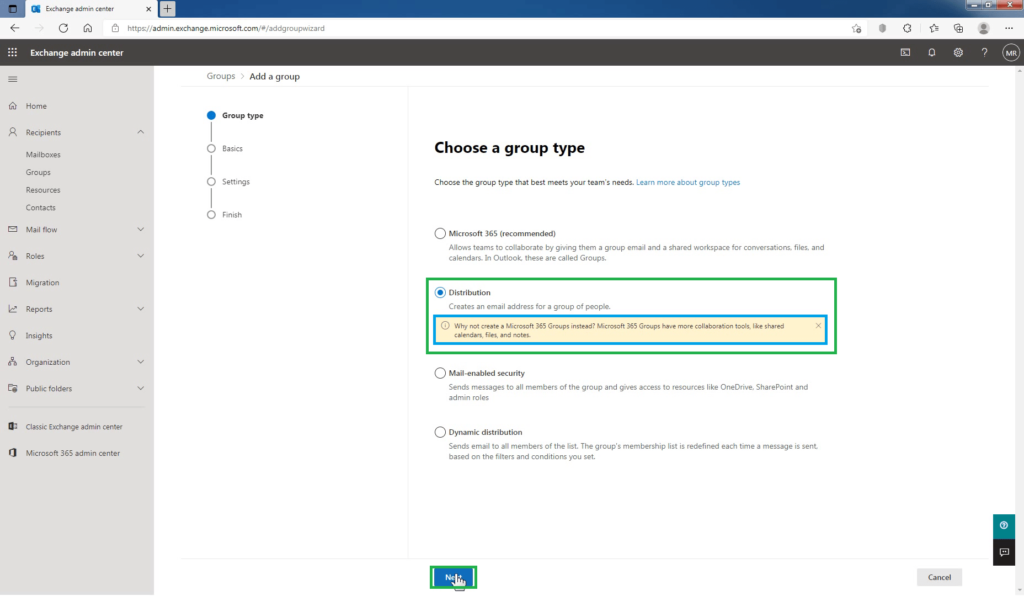Viewport: 1024px width, 596px height.
Task: Expand the Mail flow section
Action: click(140, 229)
